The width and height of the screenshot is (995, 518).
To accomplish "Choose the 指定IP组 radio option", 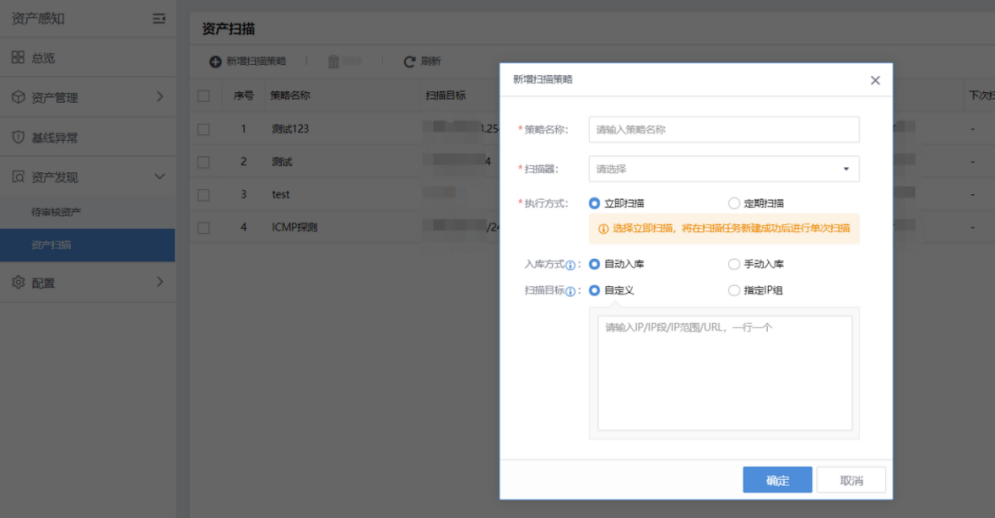I will click(734, 291).
